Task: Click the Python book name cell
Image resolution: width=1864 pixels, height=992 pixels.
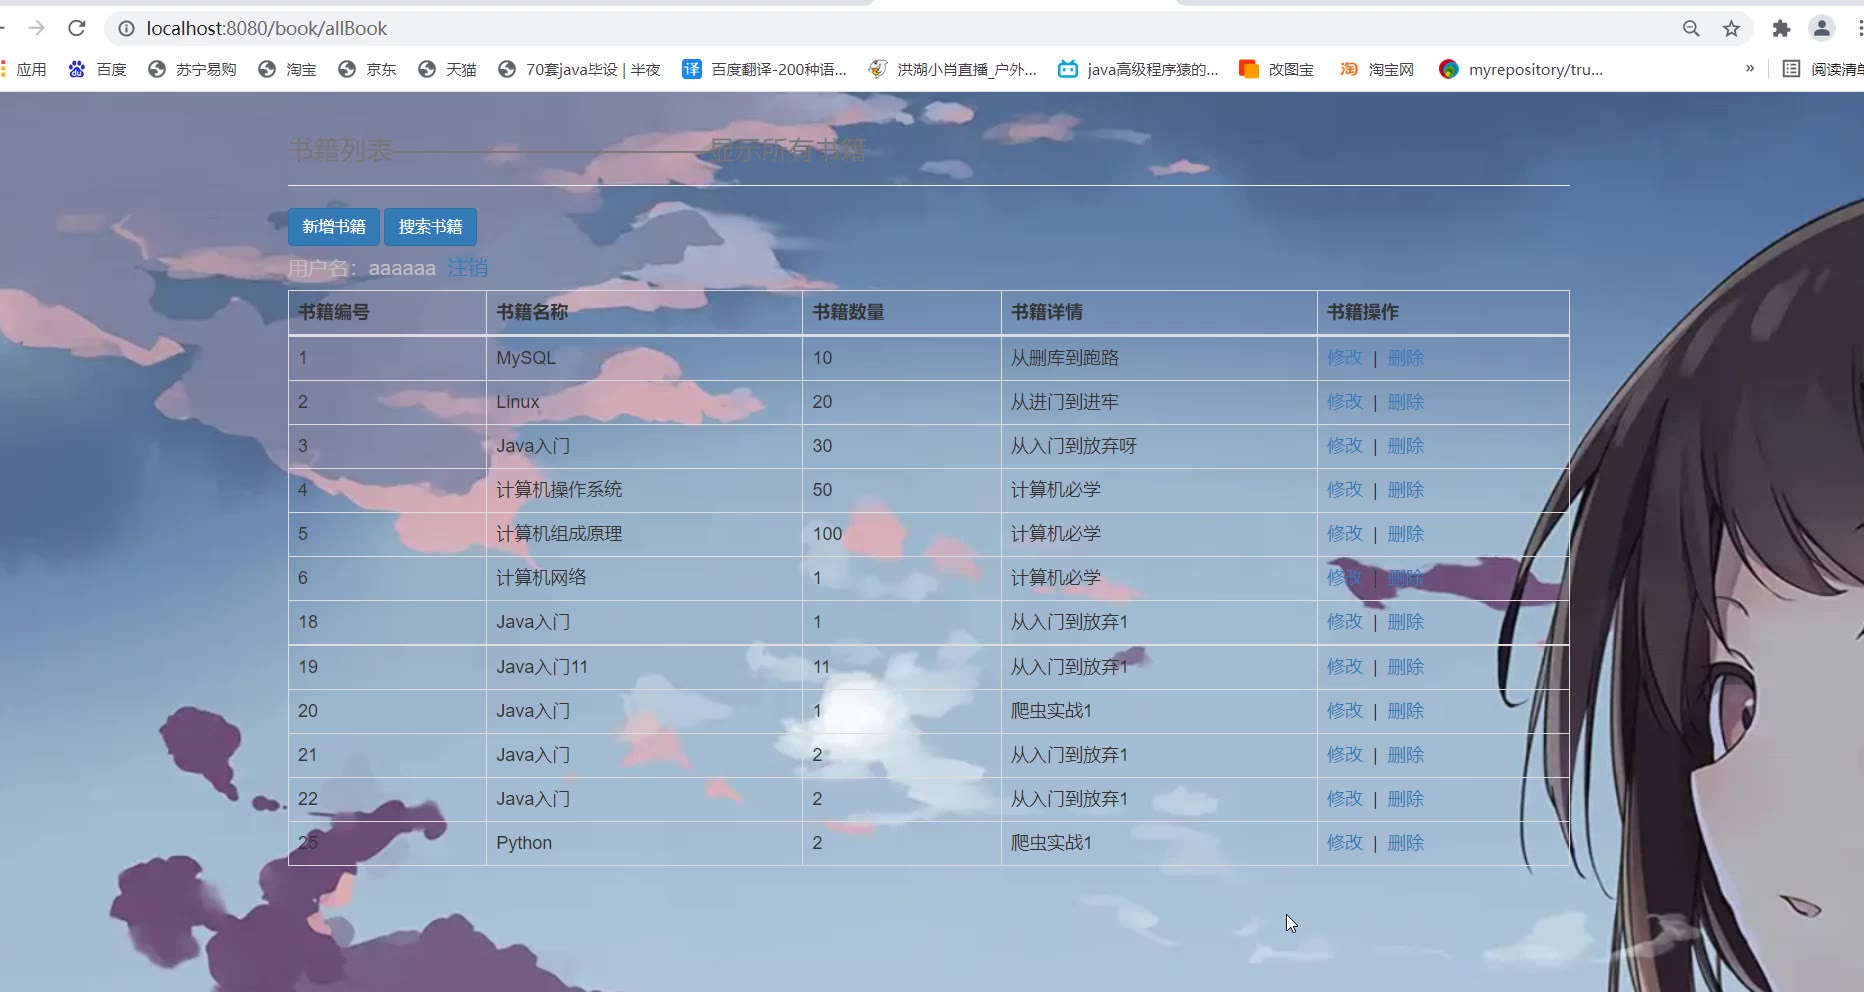Action: click(644, 843)
